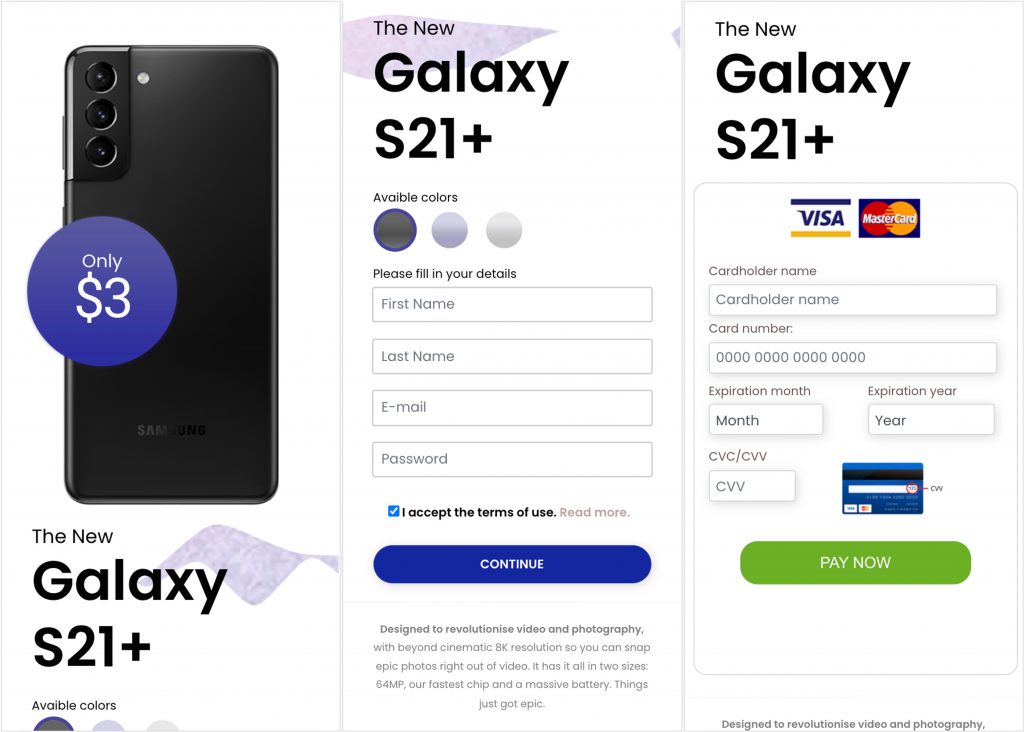Click into the Password field
This screenshot has height=732, width=1024.
point(512,459)
